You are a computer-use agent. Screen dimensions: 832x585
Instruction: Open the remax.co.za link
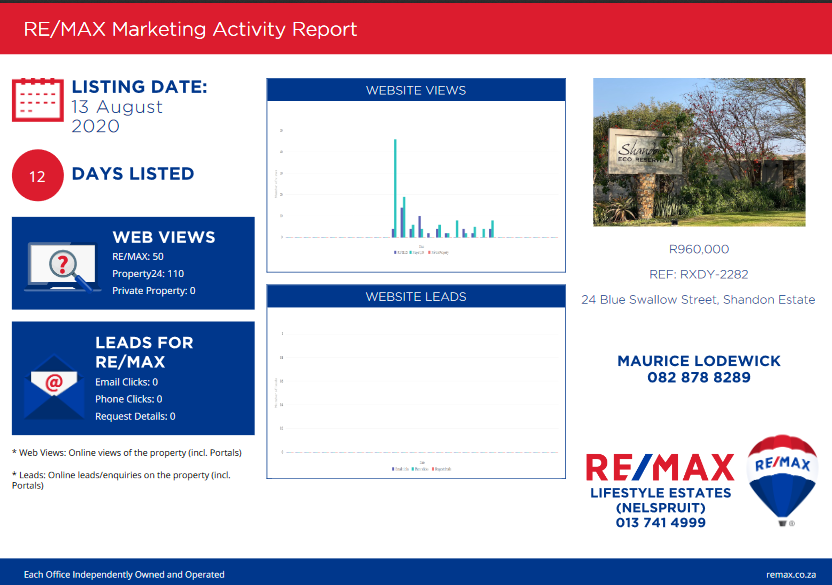[x=791, y=574]
